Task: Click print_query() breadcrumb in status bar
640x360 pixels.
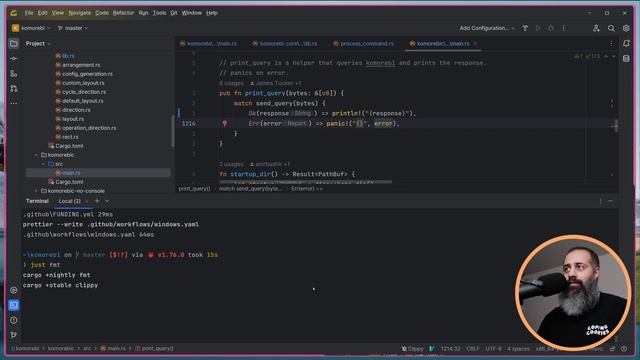Action: (154, 349)
